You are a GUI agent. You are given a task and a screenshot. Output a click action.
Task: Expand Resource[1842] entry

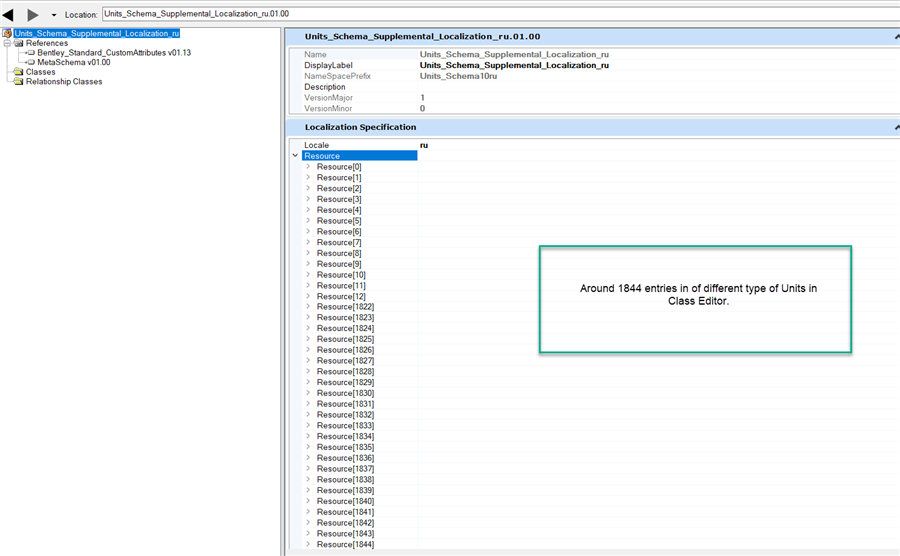point(308,523)
